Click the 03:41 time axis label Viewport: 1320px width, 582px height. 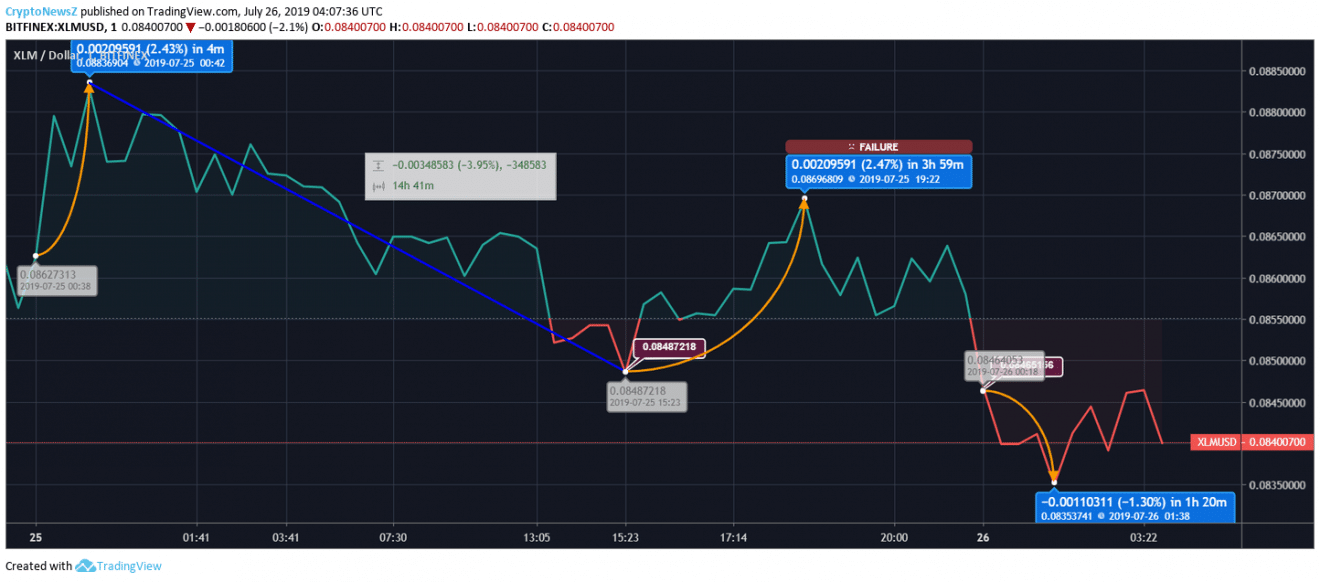pos(287,537)
